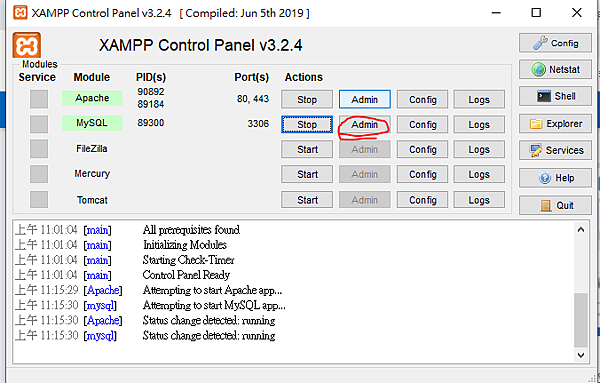Toggle the Mercury service checkbox

(x=39, y=174)
